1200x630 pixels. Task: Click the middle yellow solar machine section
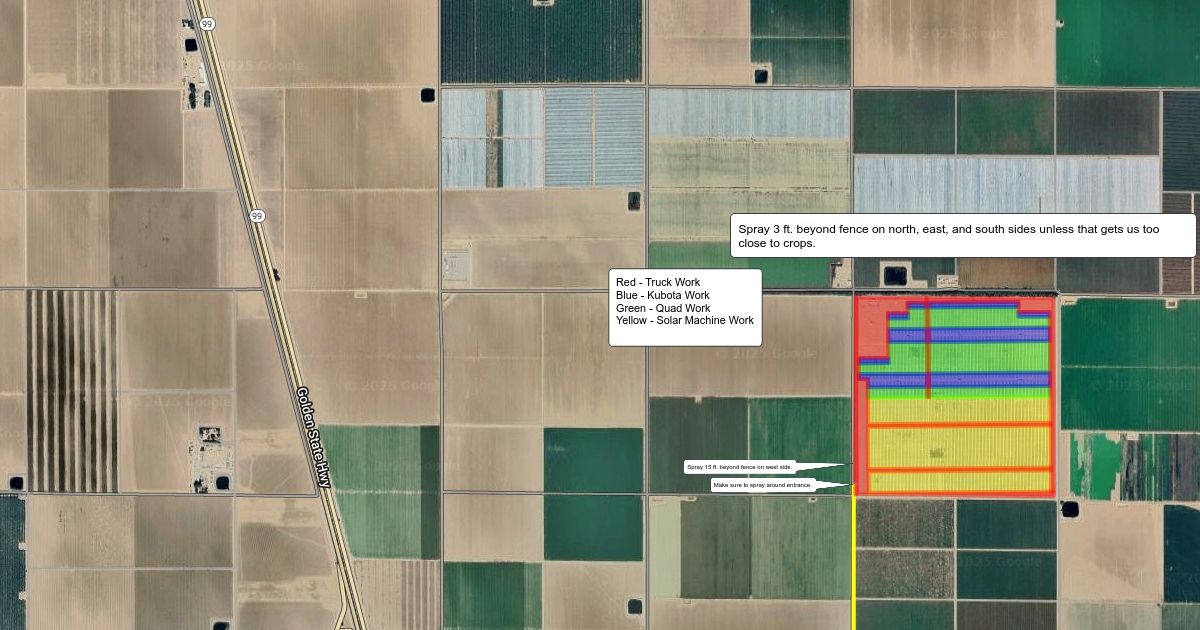tap(958, 446)
